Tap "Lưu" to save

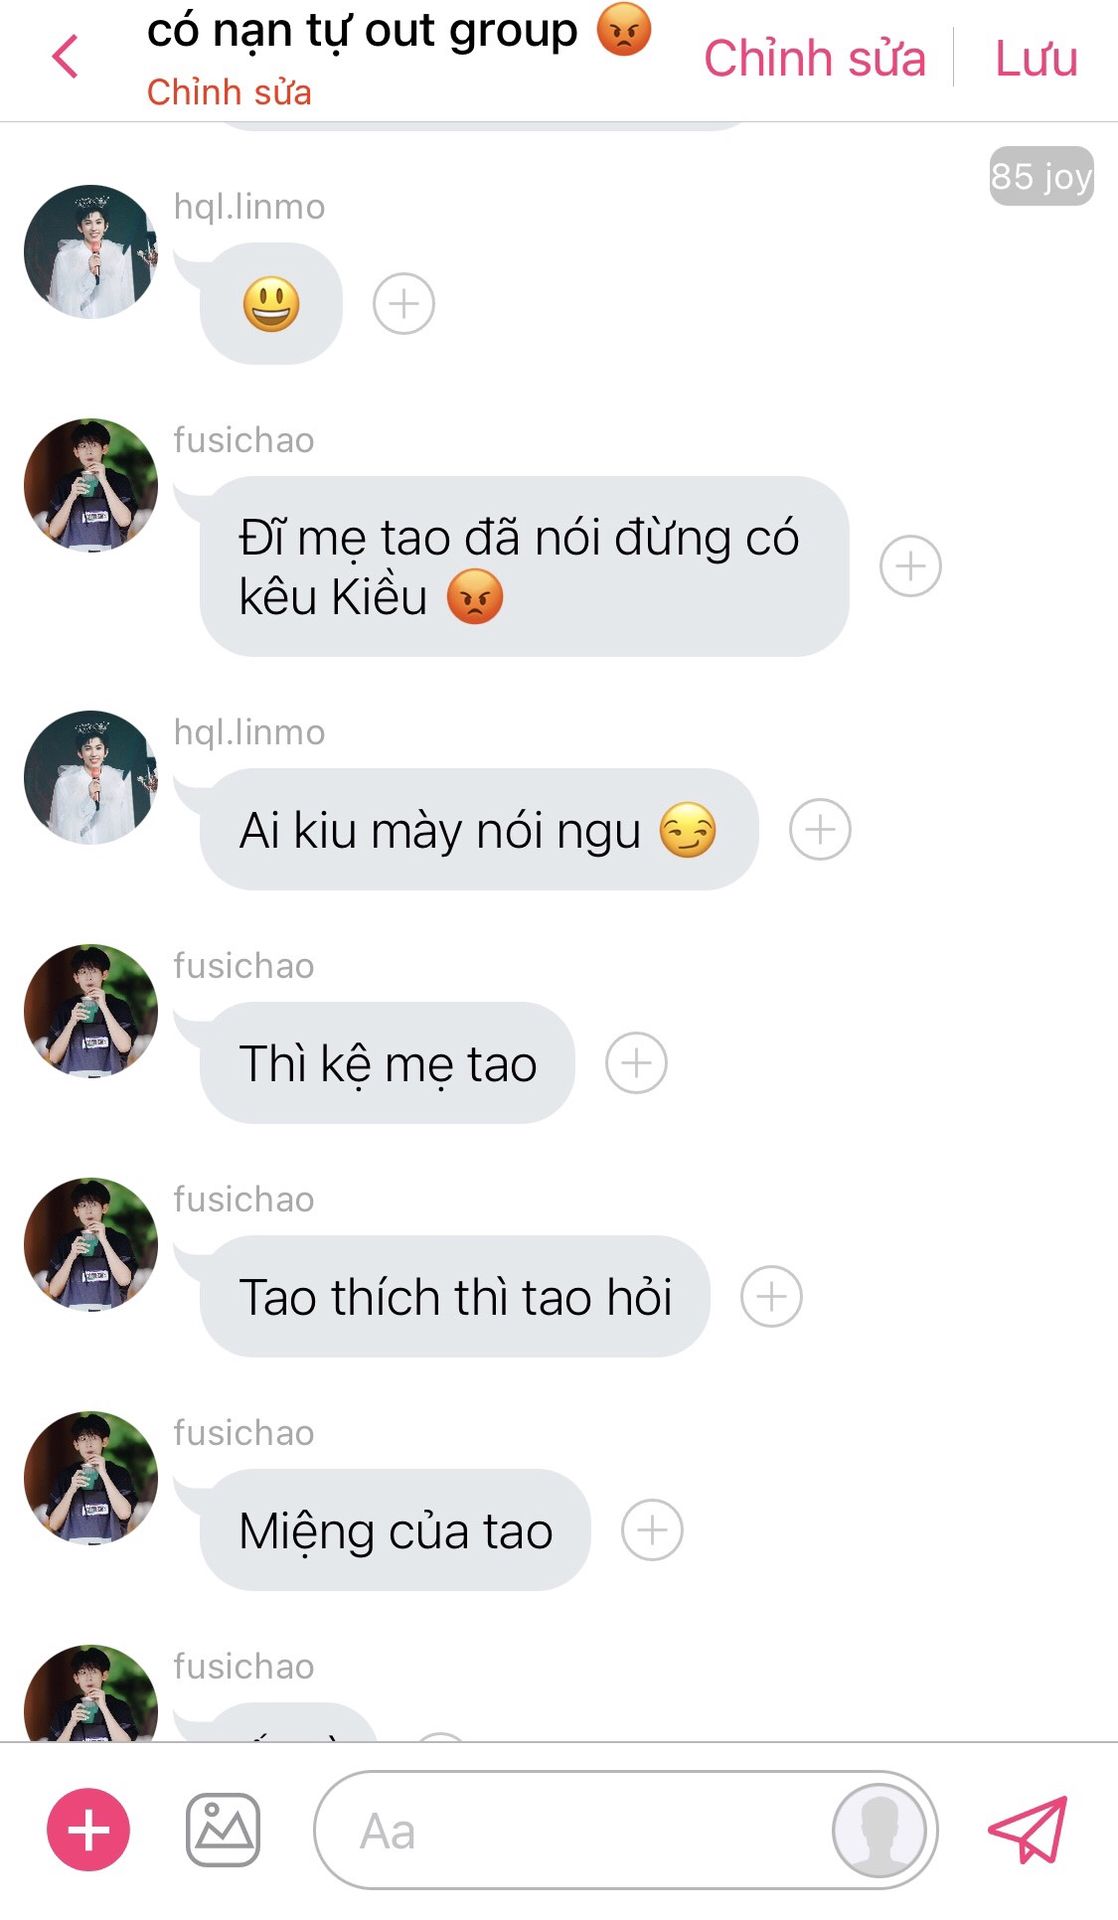point(1036,58)
